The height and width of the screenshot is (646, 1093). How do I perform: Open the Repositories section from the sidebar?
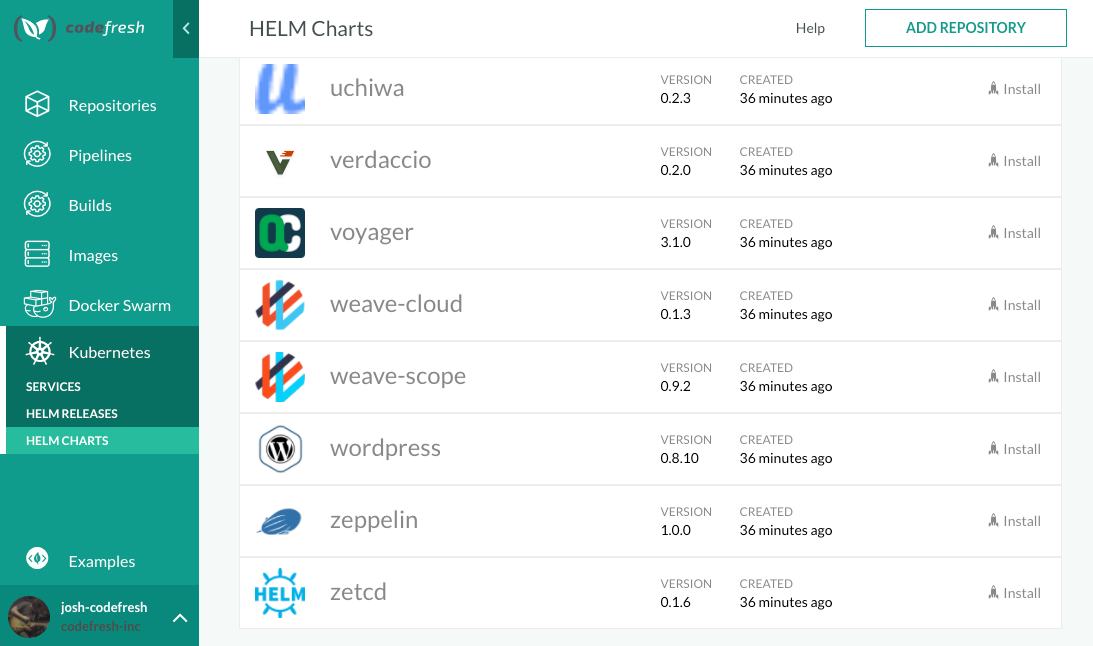point(38,105)
